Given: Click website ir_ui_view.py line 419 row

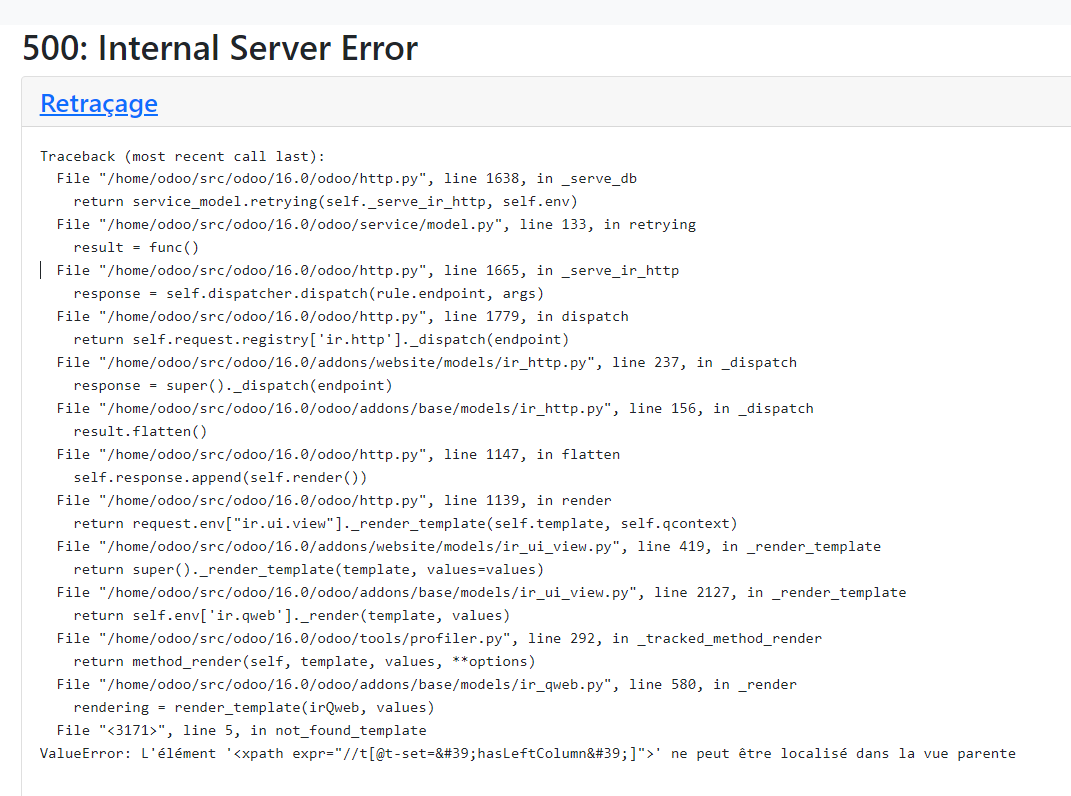Looking at the screenshot, I should [x=469, y=547].
